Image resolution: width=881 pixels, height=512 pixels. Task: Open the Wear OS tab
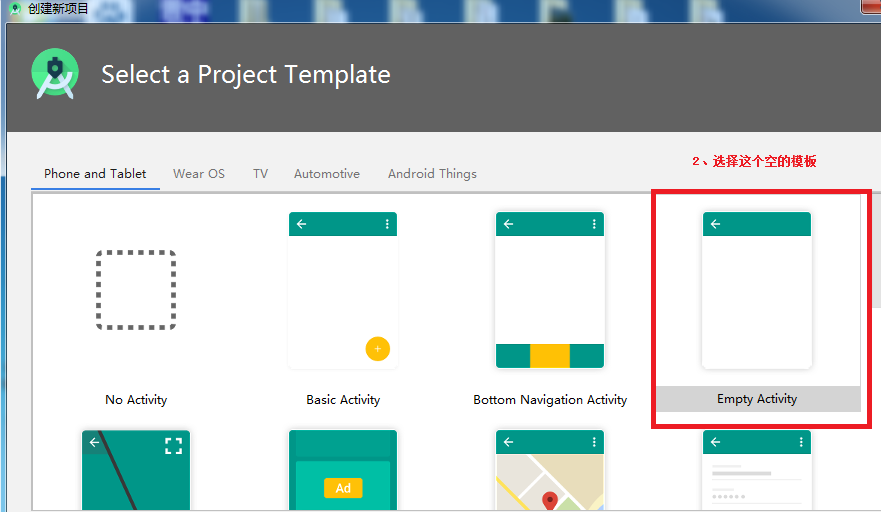199,174
